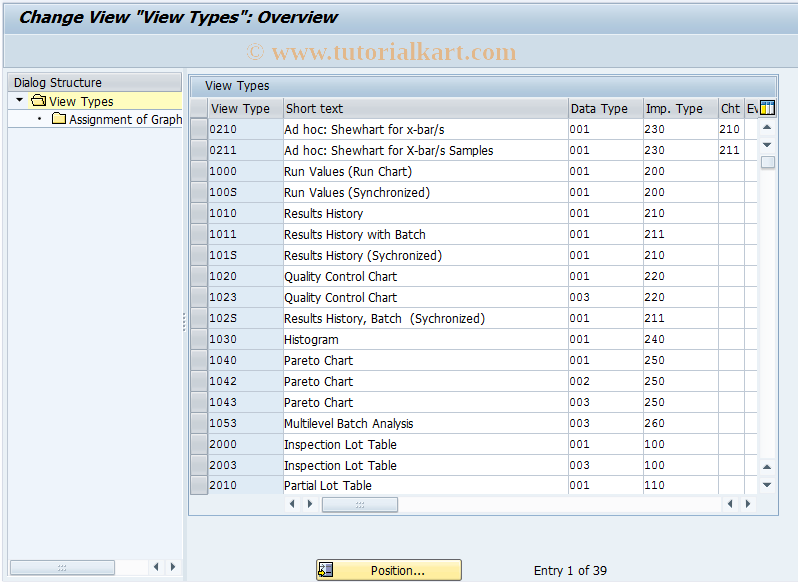Click the Position... button
The image size is (798, 582).
click(x=389, y=570)
